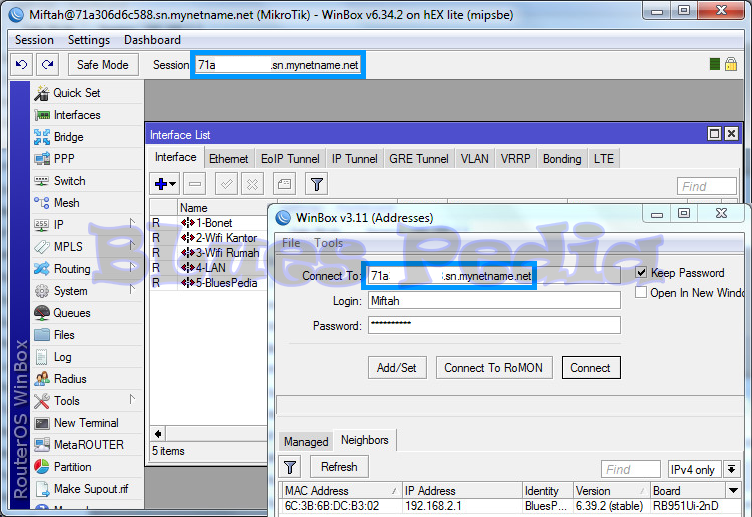Click the comment icon in Interface List
Screen dimensions: 752x517
pyautogui.click(x=284, y=184)
